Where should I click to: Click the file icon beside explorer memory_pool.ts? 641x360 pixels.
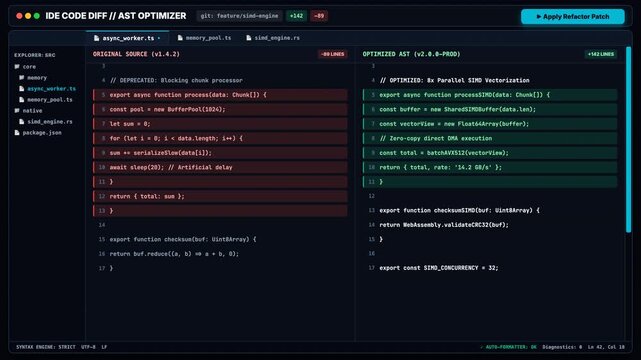22,100
